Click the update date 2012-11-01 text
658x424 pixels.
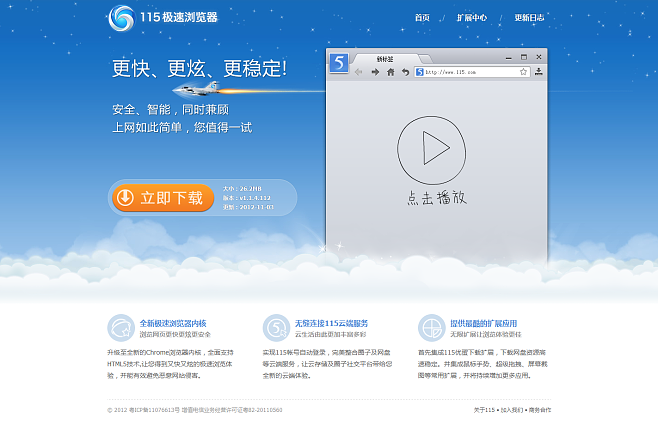pos(248,207)
